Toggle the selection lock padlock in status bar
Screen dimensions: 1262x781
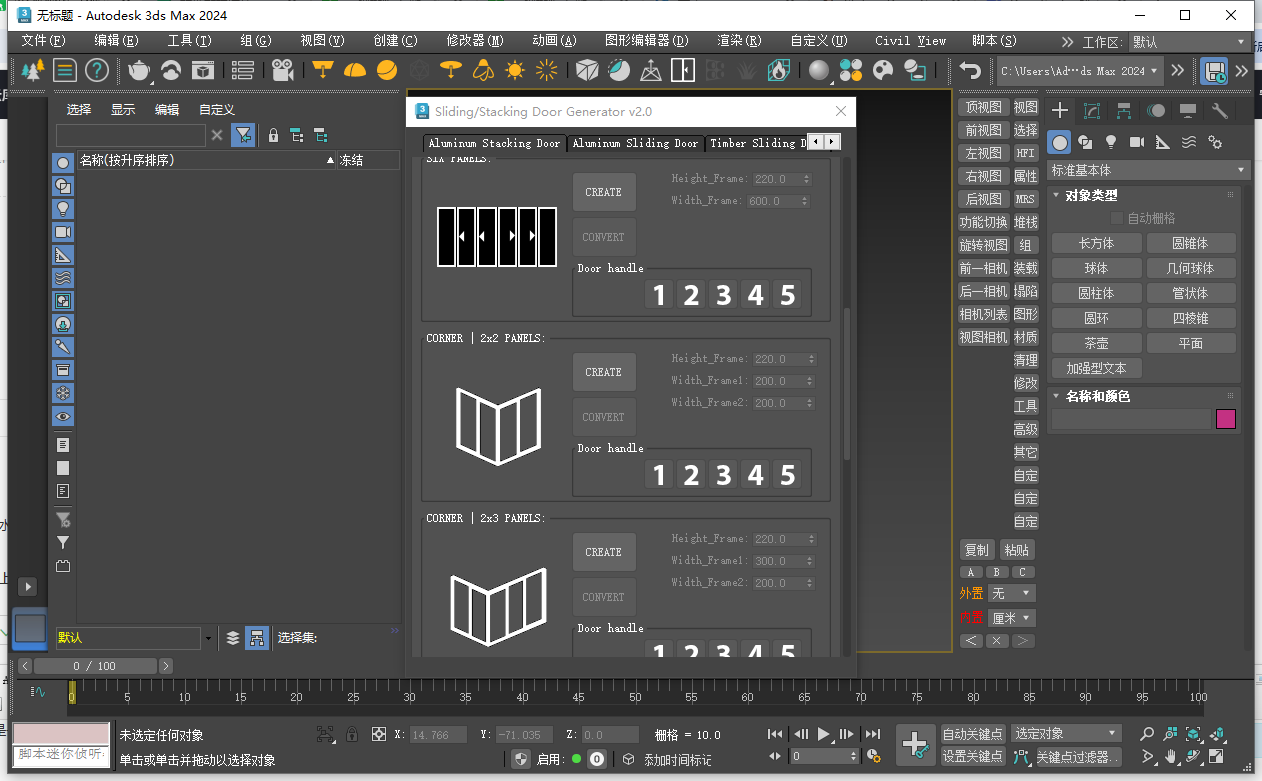pos(352,734)
